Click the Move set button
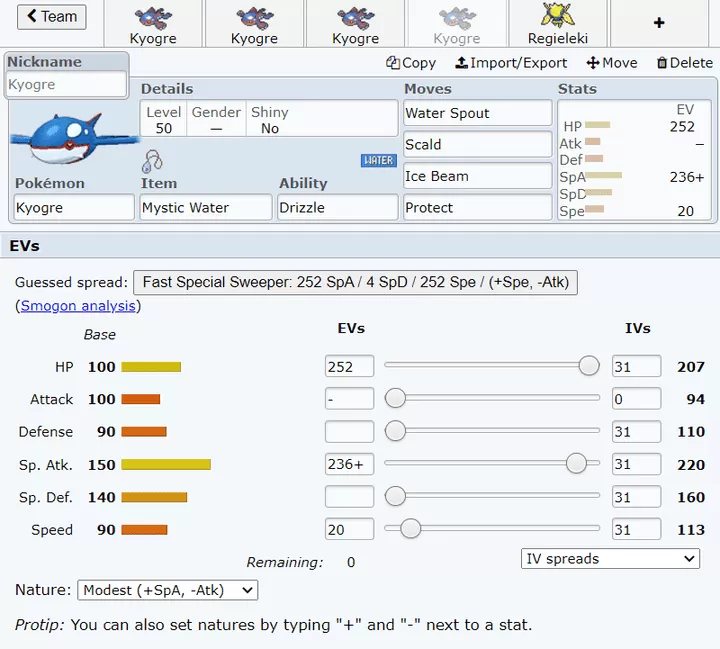Image resolution: width=720 pixels, height=649 pixels. point(612,63)
